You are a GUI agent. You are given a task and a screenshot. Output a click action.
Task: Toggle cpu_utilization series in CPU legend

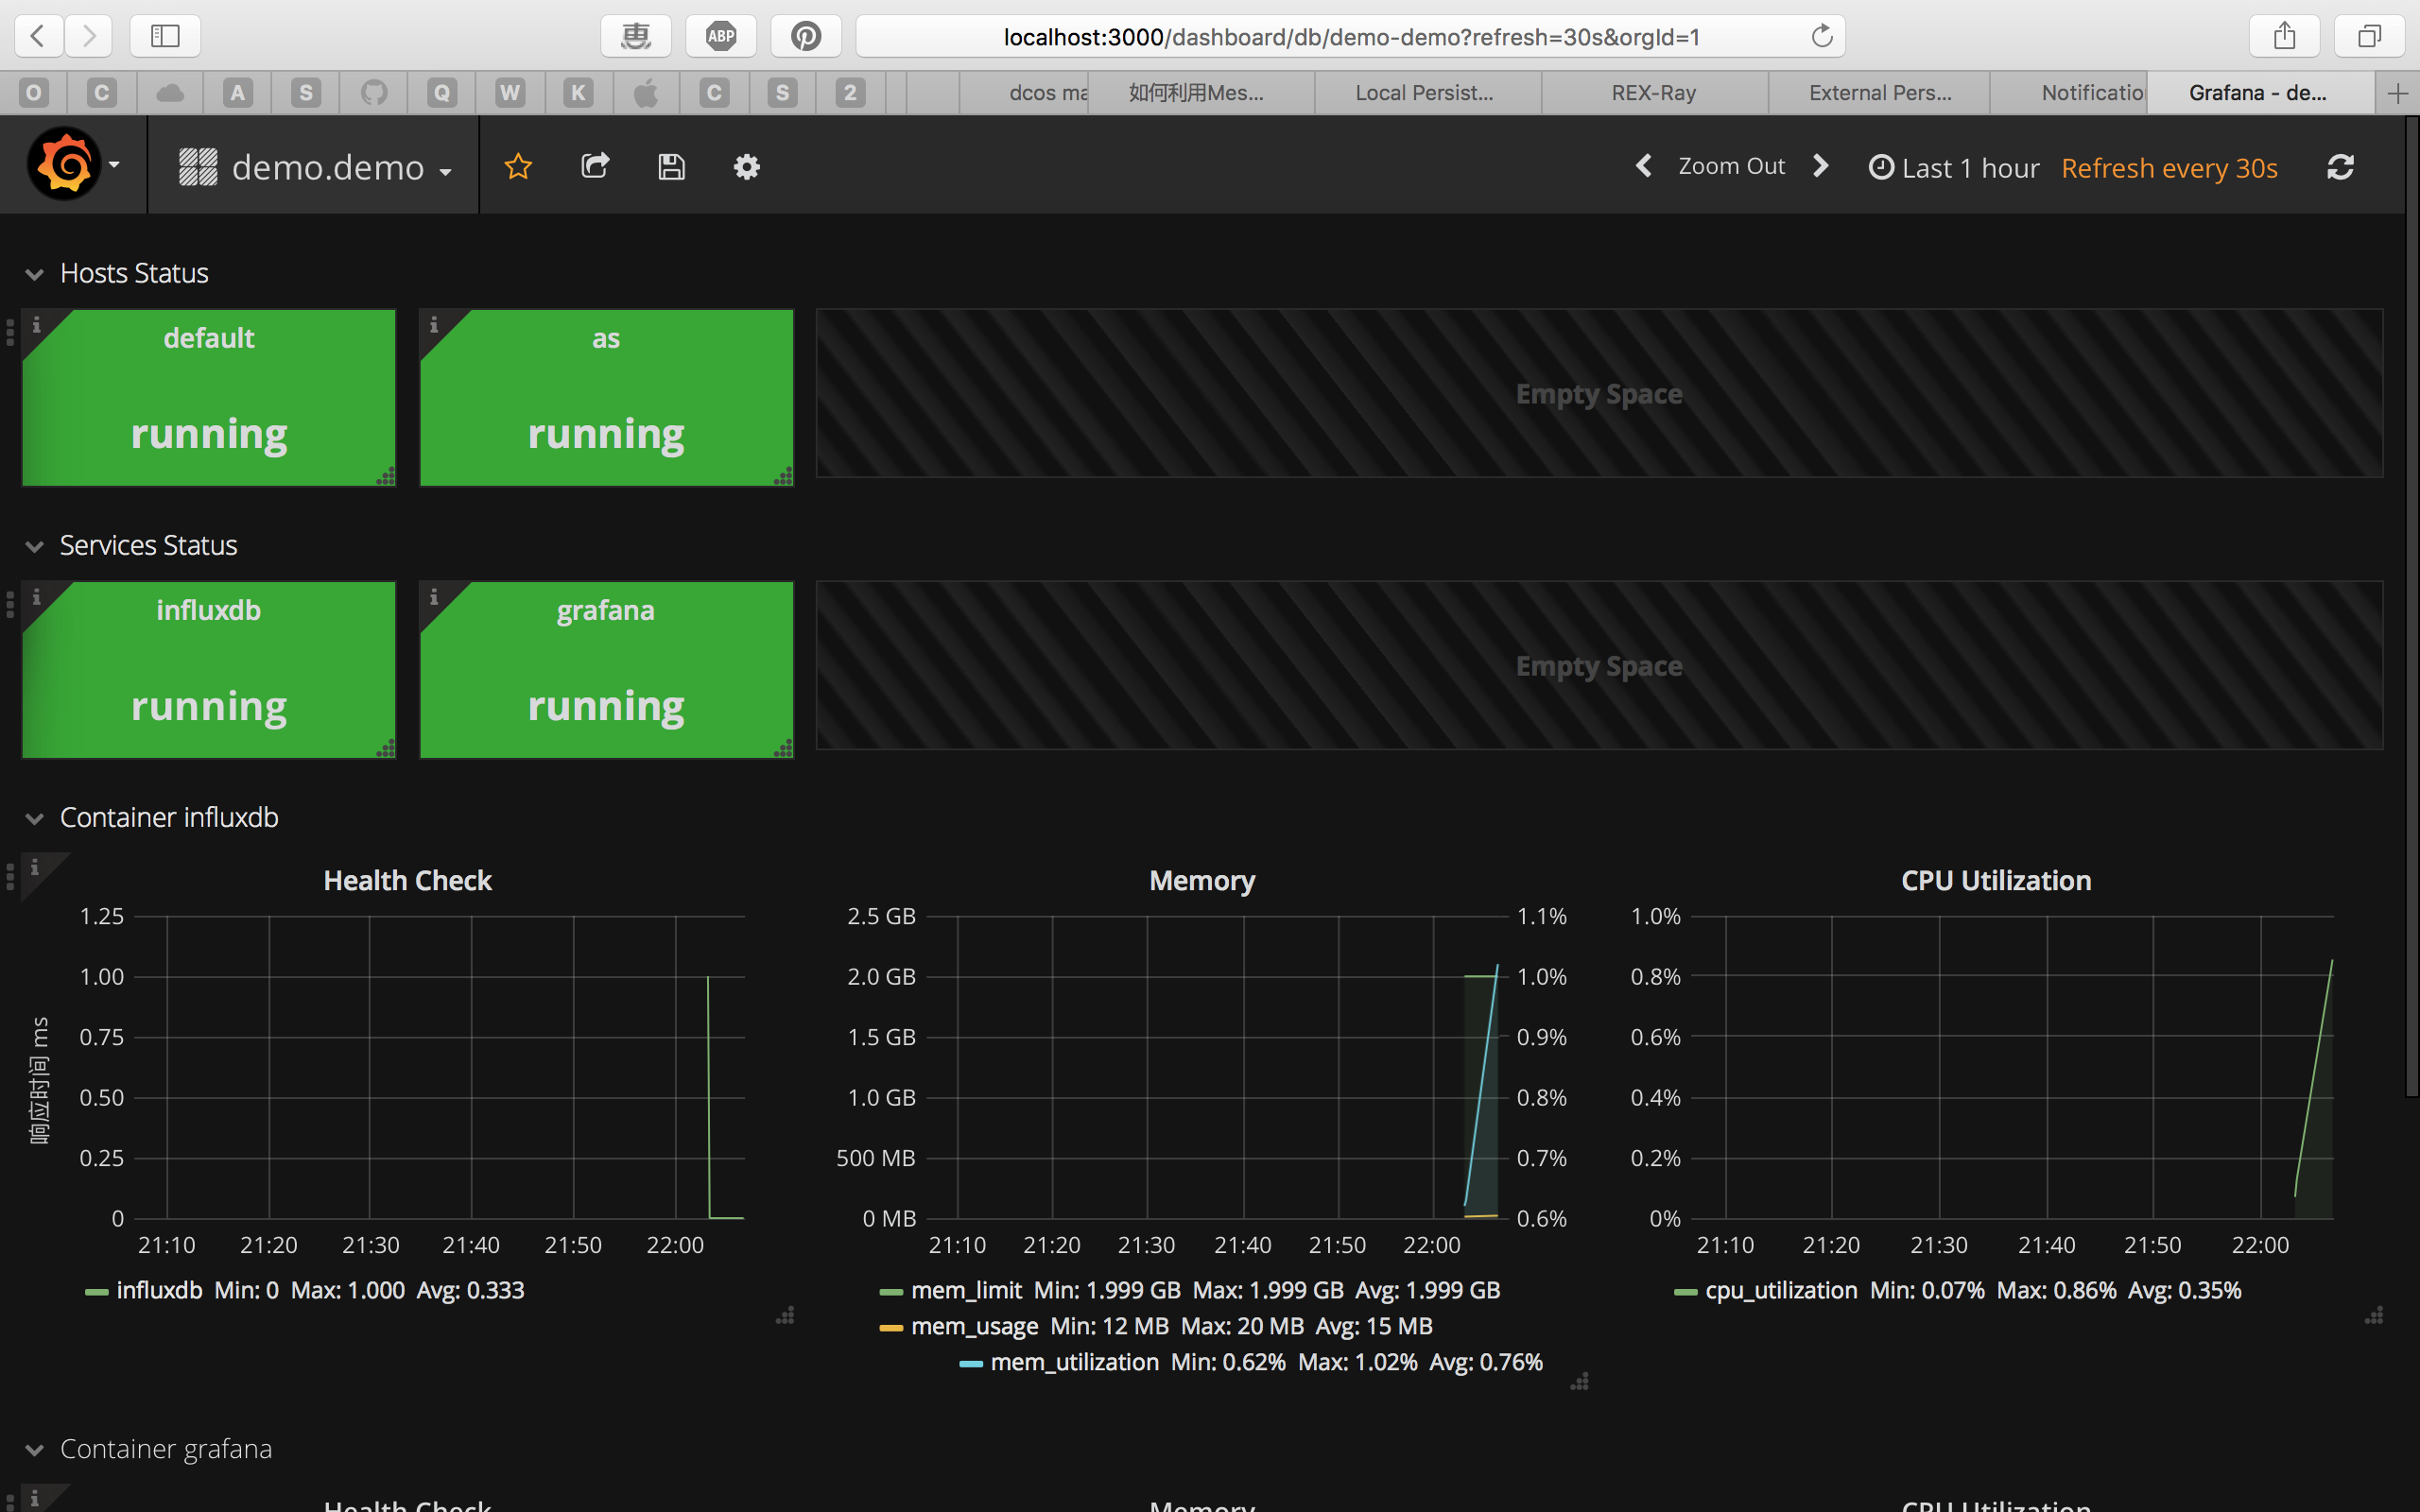pos(1781,1290)
